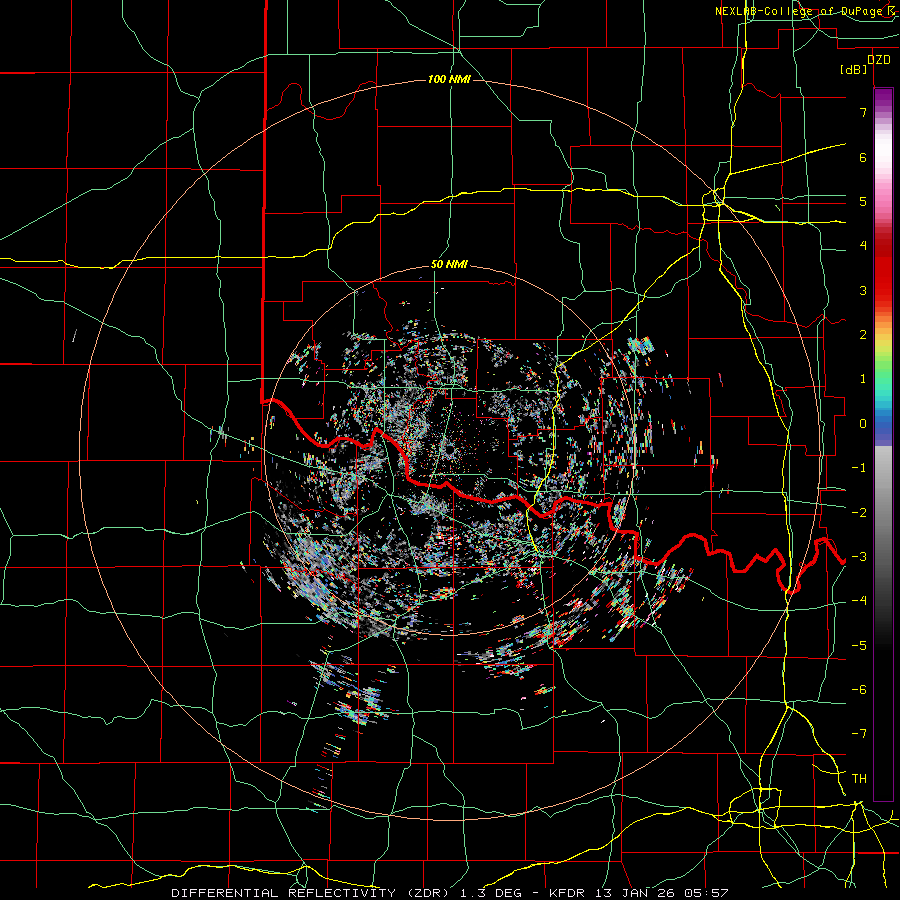Click the "100 NMI" range ring label

(449, 79)
